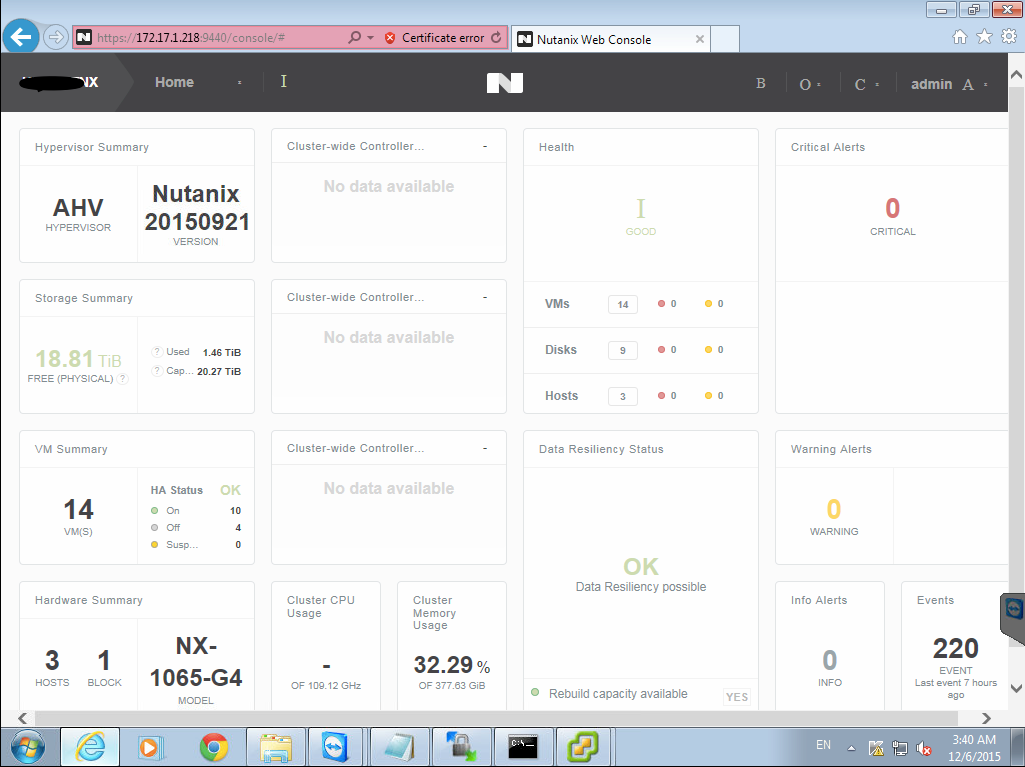Click the Rebuild capacity YES indicator

coord(737,697)
